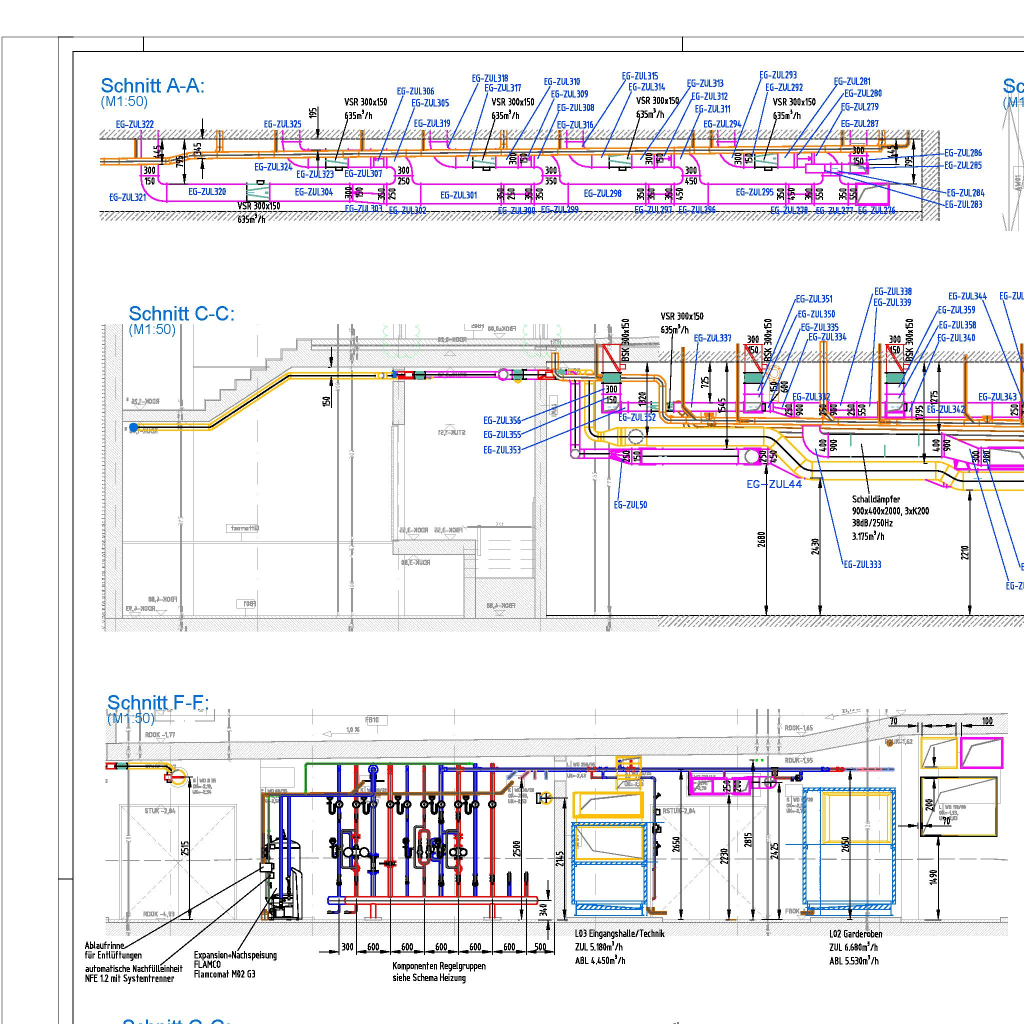Viewport: 1024px width, 1024px height.
Task: Select the EG-ZUL325 duct label
Action: tap(282, 125)
